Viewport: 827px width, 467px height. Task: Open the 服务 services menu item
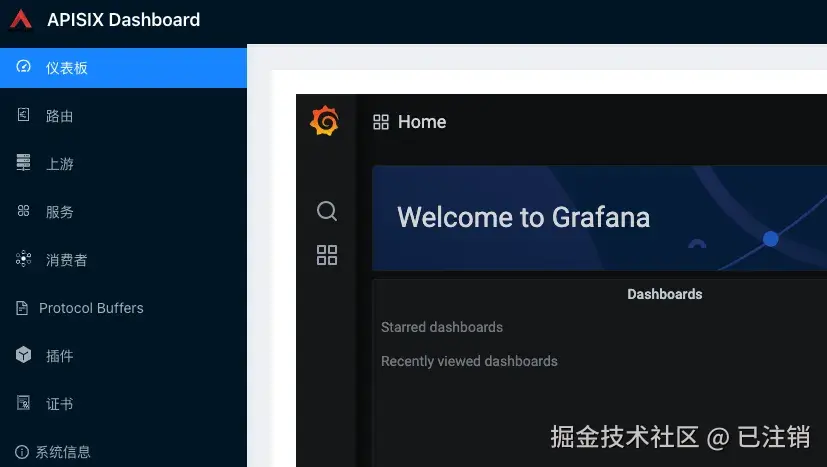123,212
